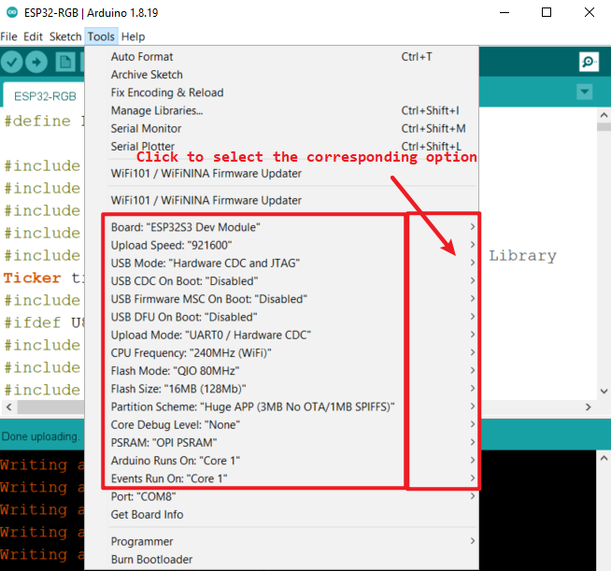611x571 pixels.
Task: Click Burn Bootloader entry
Action: coord(281,559)
